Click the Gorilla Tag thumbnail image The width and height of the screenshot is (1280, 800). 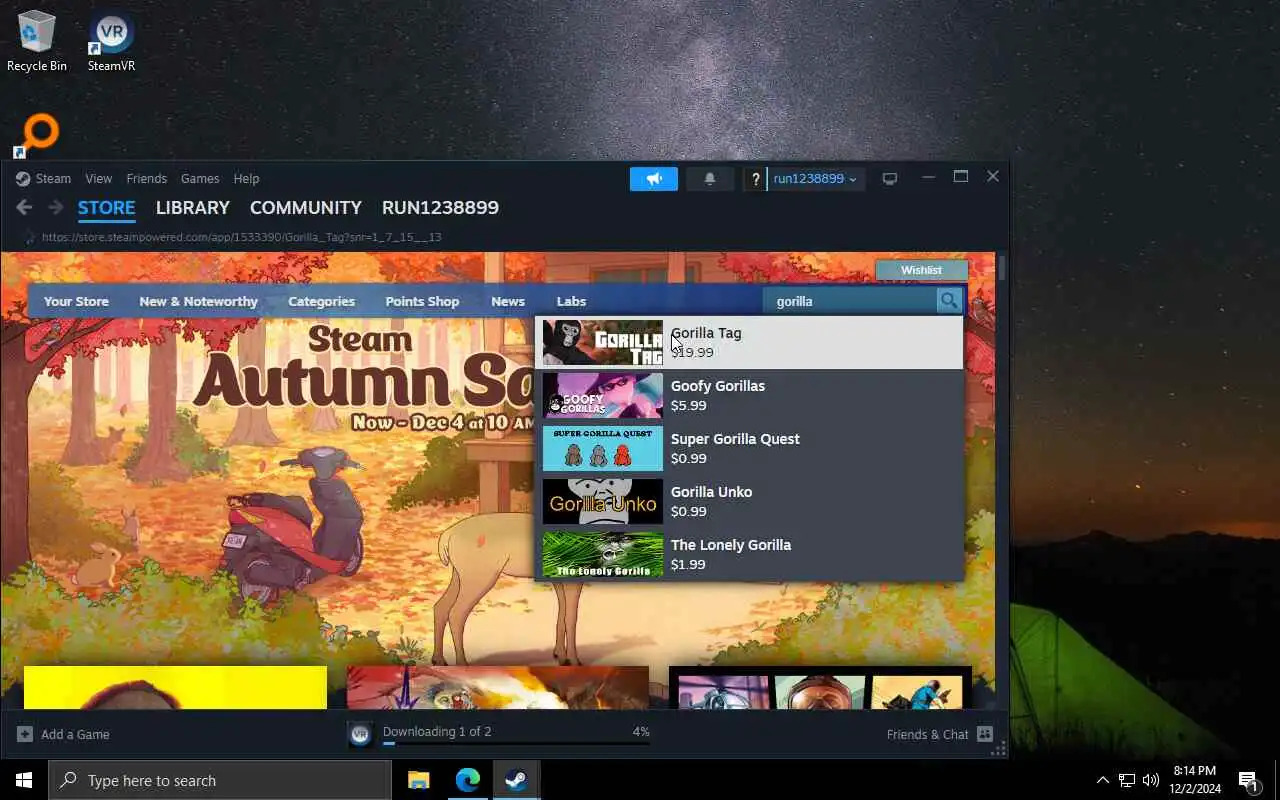coord(602,343)
